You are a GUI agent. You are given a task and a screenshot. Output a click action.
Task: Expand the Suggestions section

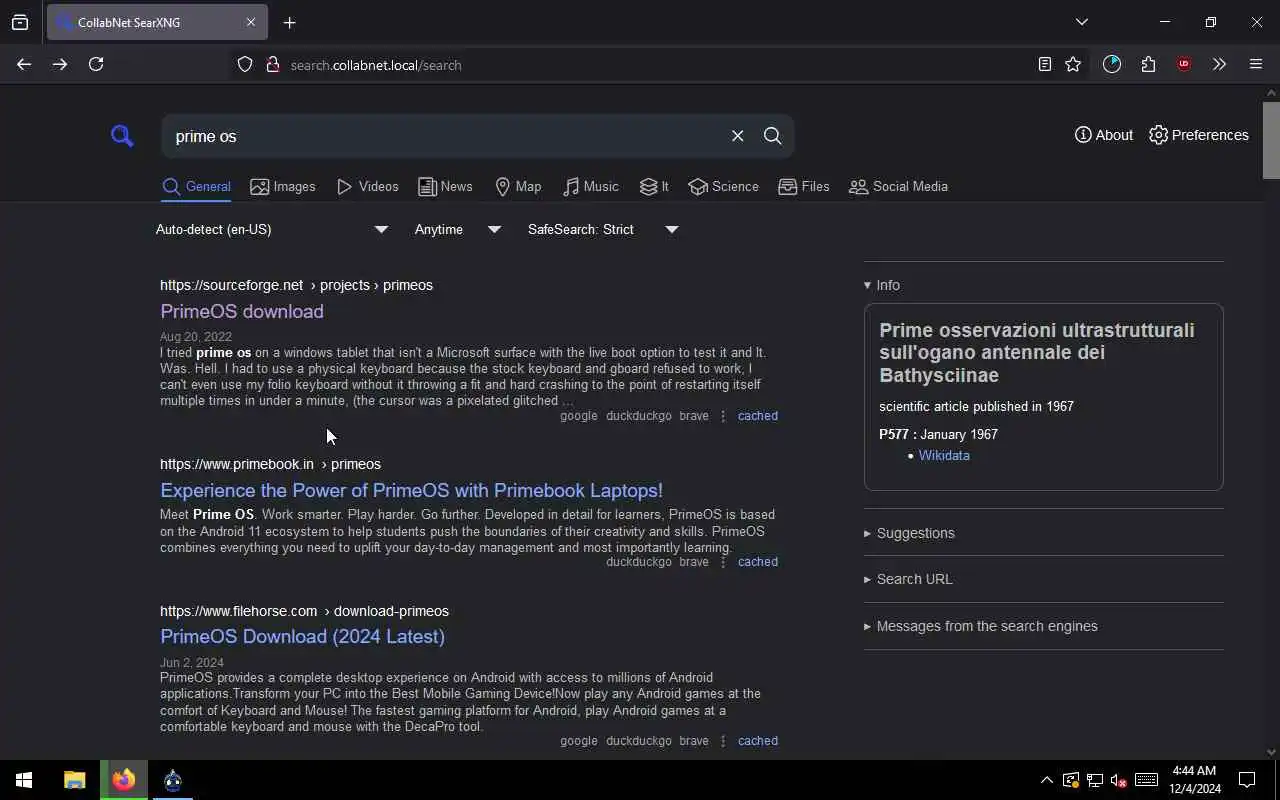coord(909,533)
